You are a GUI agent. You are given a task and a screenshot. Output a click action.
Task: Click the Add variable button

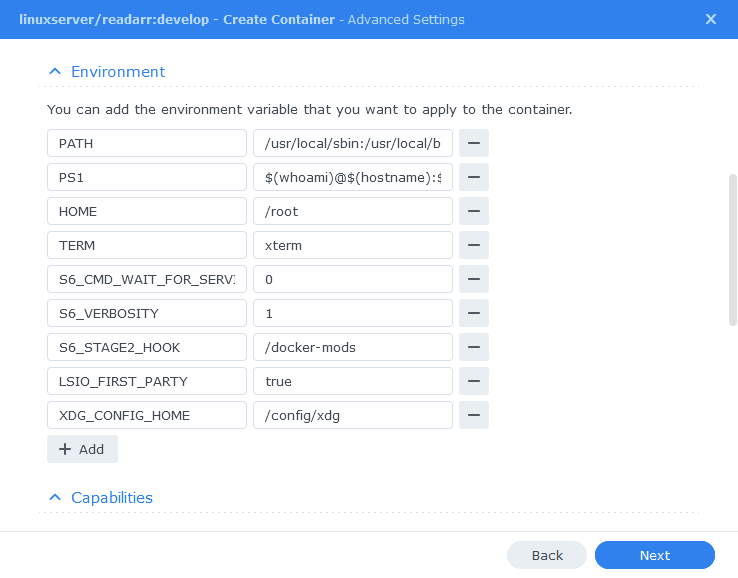[82, 449]
